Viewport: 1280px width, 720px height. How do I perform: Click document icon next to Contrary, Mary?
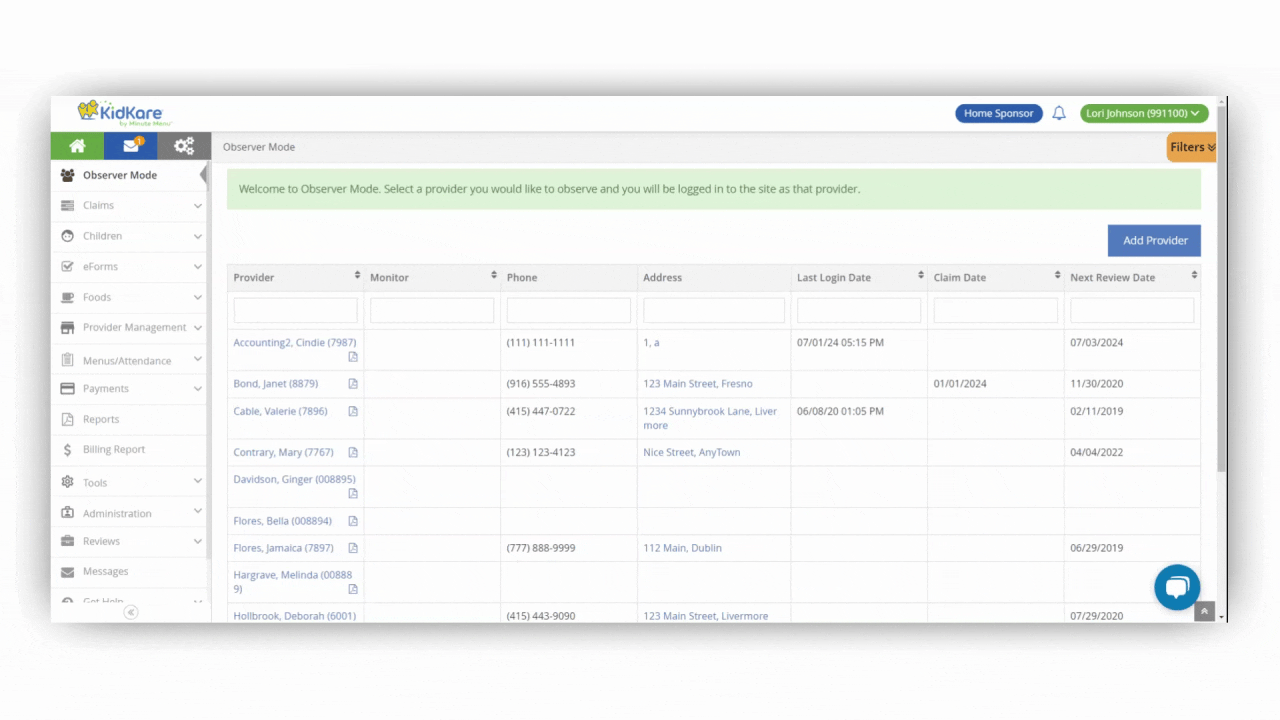coord(353,453)
